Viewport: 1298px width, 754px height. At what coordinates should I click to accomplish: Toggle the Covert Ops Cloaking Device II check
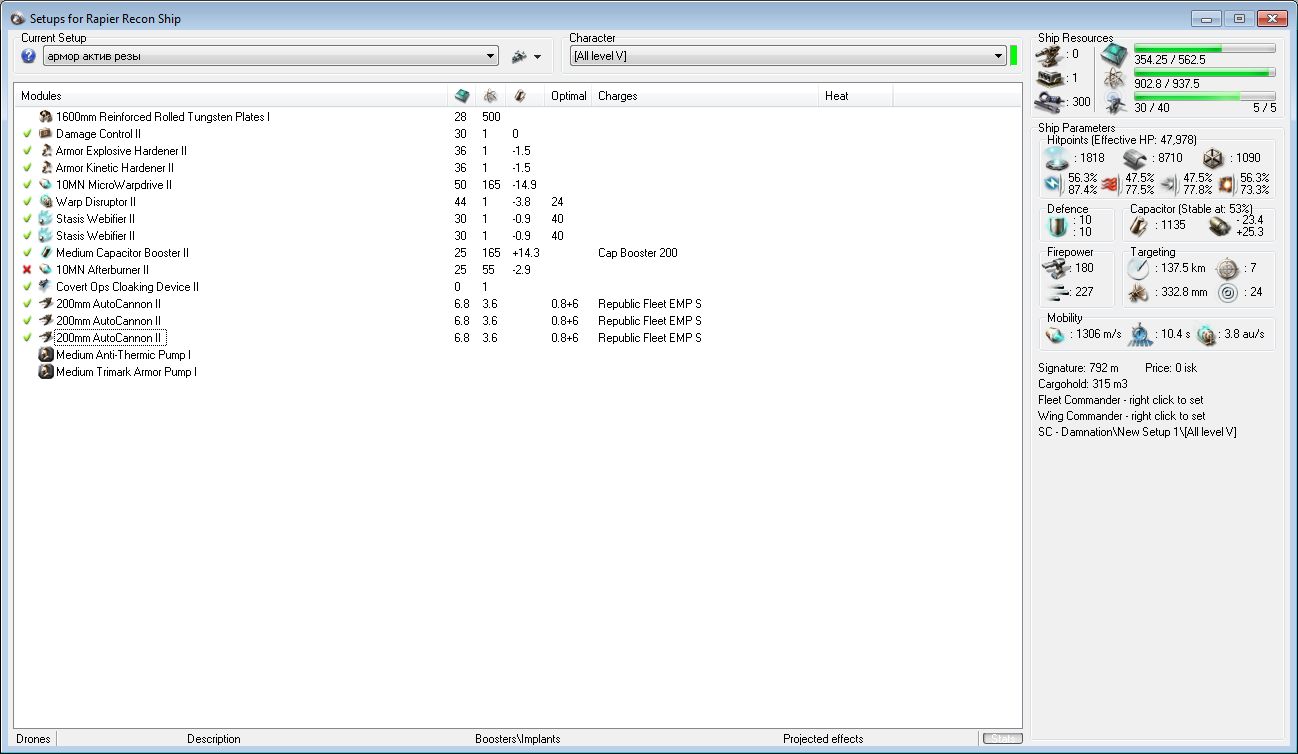27,287
